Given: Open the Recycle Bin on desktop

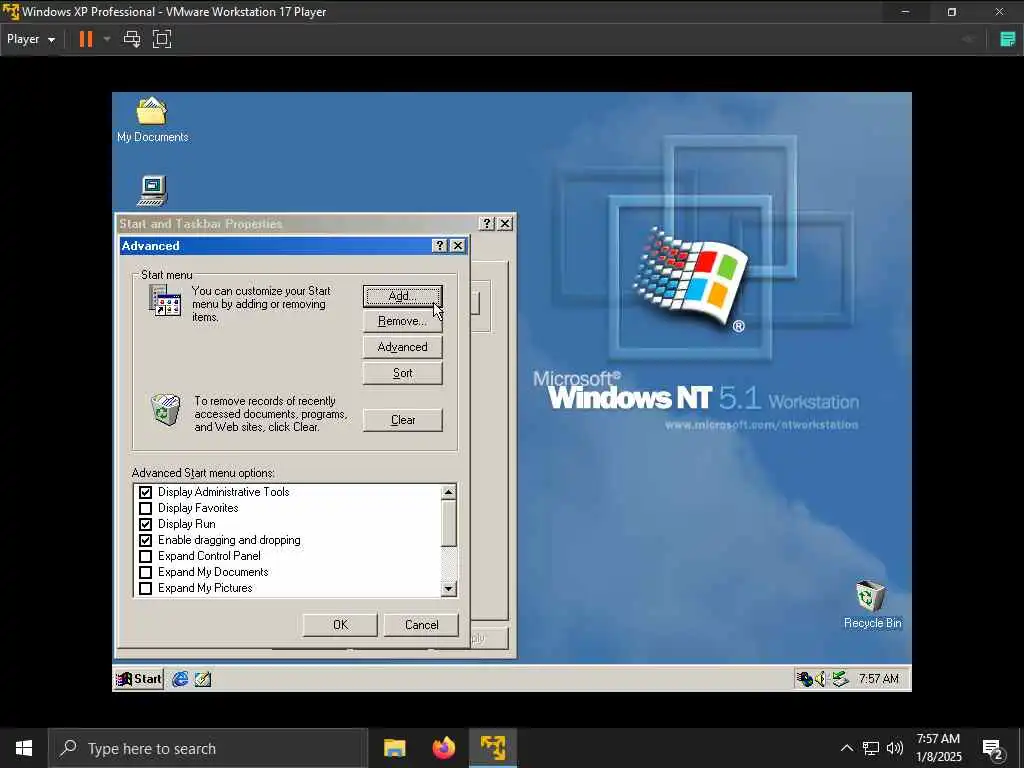Looking at the screenshot, I should point(871,604).
